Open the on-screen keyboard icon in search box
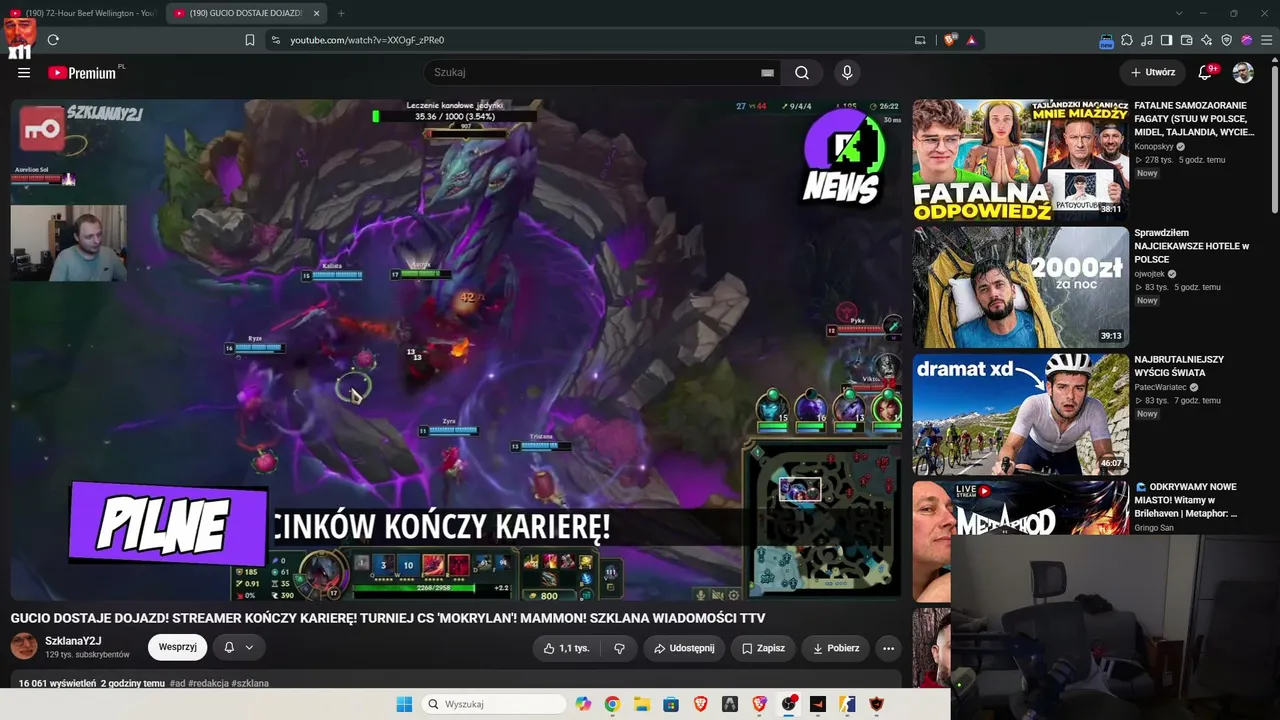The image size is (1280, 720). pyautogui.click(x=767, y=72)
